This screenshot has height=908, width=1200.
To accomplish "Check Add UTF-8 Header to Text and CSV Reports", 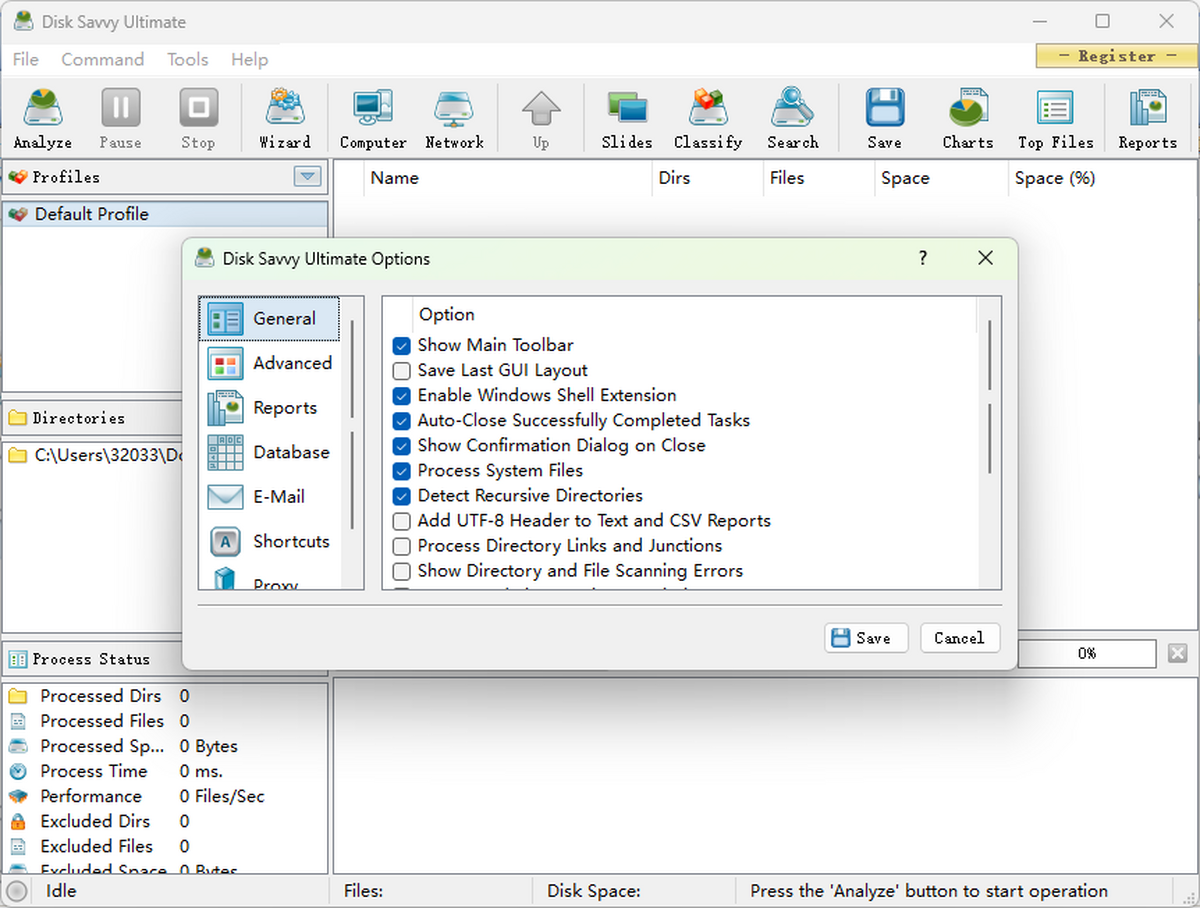I will tap(401, 521).
